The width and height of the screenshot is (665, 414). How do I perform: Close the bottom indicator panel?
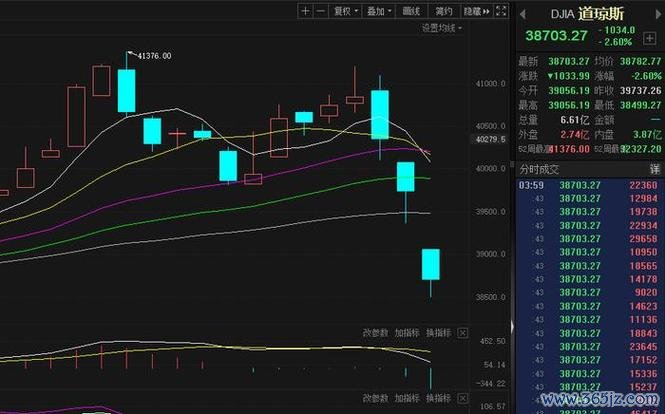click(x=463, y=398)
